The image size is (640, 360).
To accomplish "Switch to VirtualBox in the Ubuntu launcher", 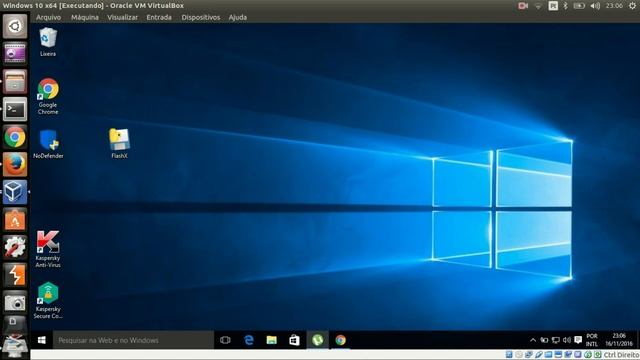I will pos(15,192).
